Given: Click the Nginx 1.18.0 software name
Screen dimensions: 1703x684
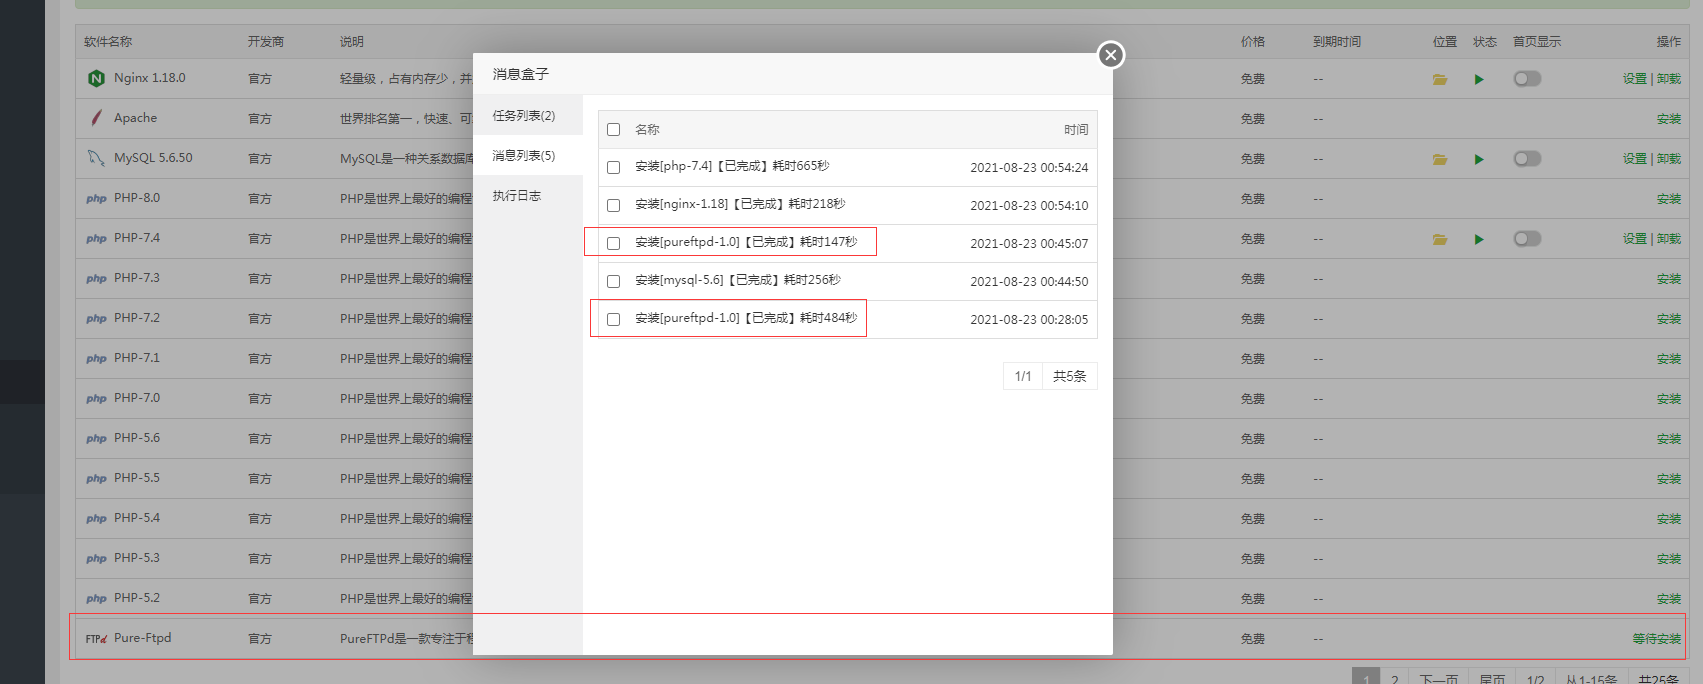Looking at the screenshot, I should point(149,78).
